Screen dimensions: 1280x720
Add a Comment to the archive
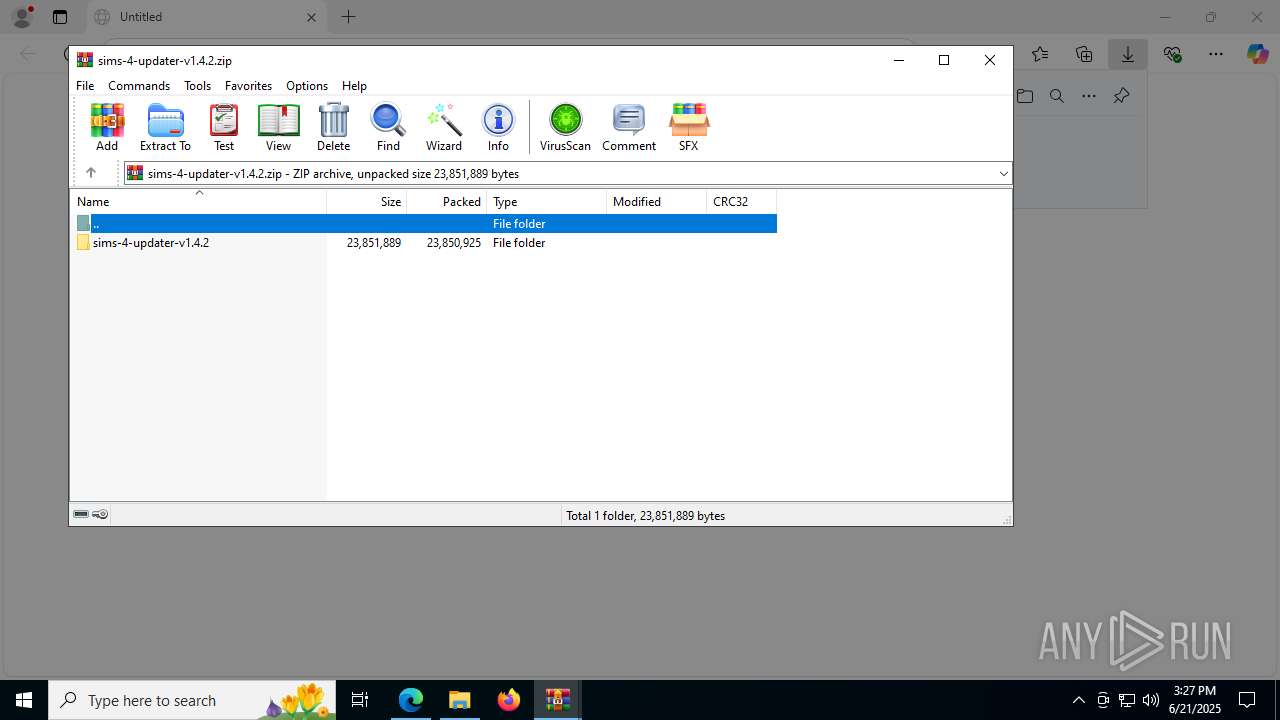coord(629,127)
